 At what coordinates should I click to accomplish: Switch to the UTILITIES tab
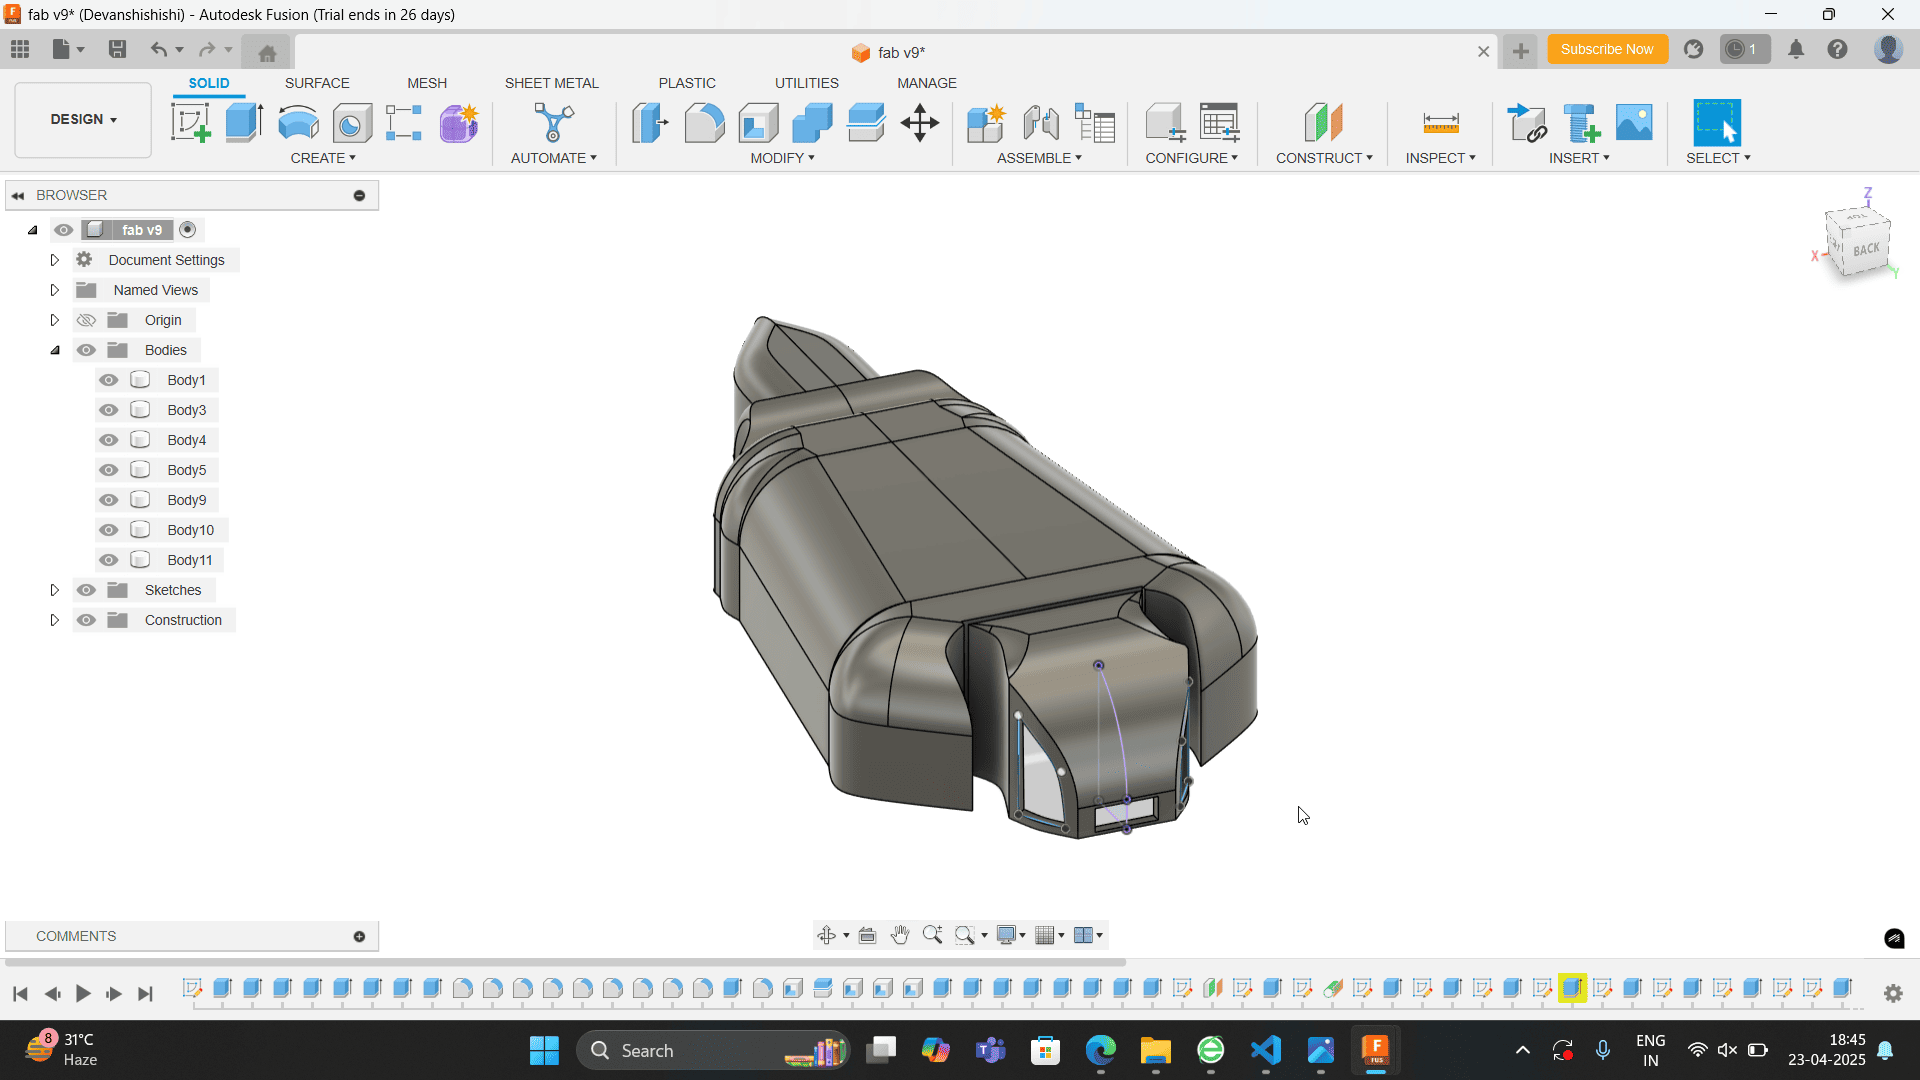807,83
